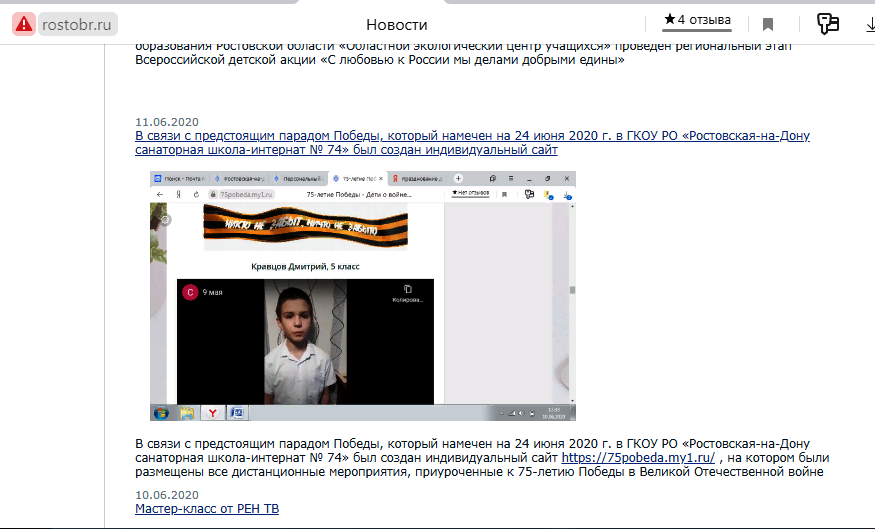Click the 'Новости' page title in the header

[396, 24]
